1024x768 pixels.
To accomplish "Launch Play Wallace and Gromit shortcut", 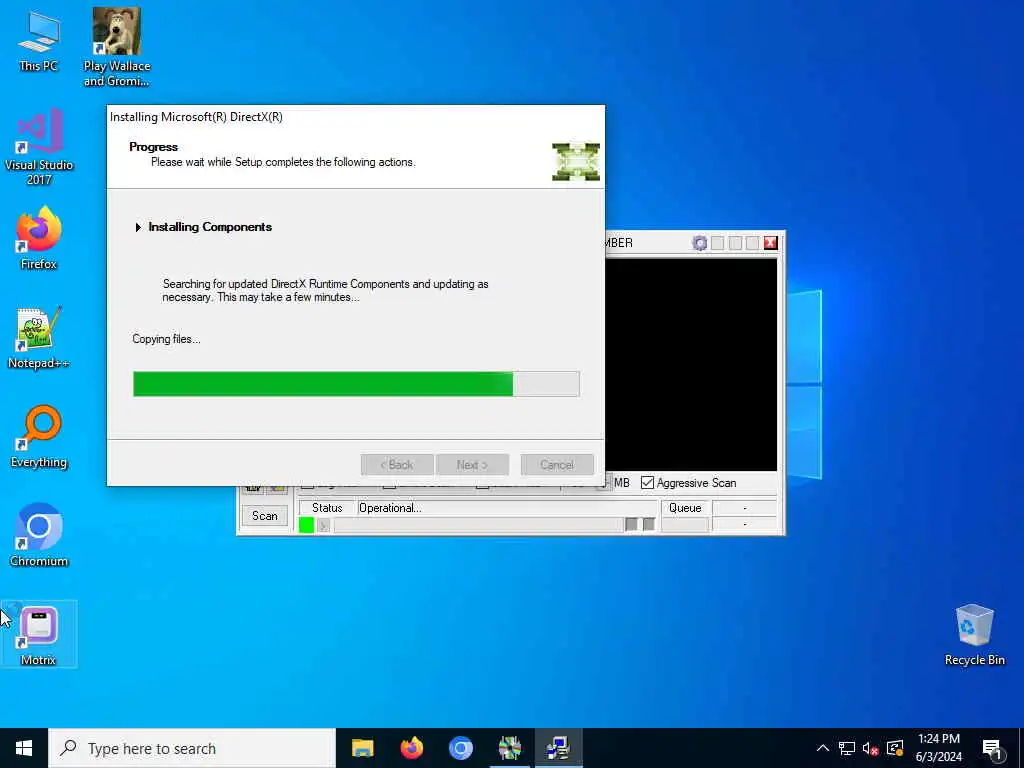I will tap(117, 47).
